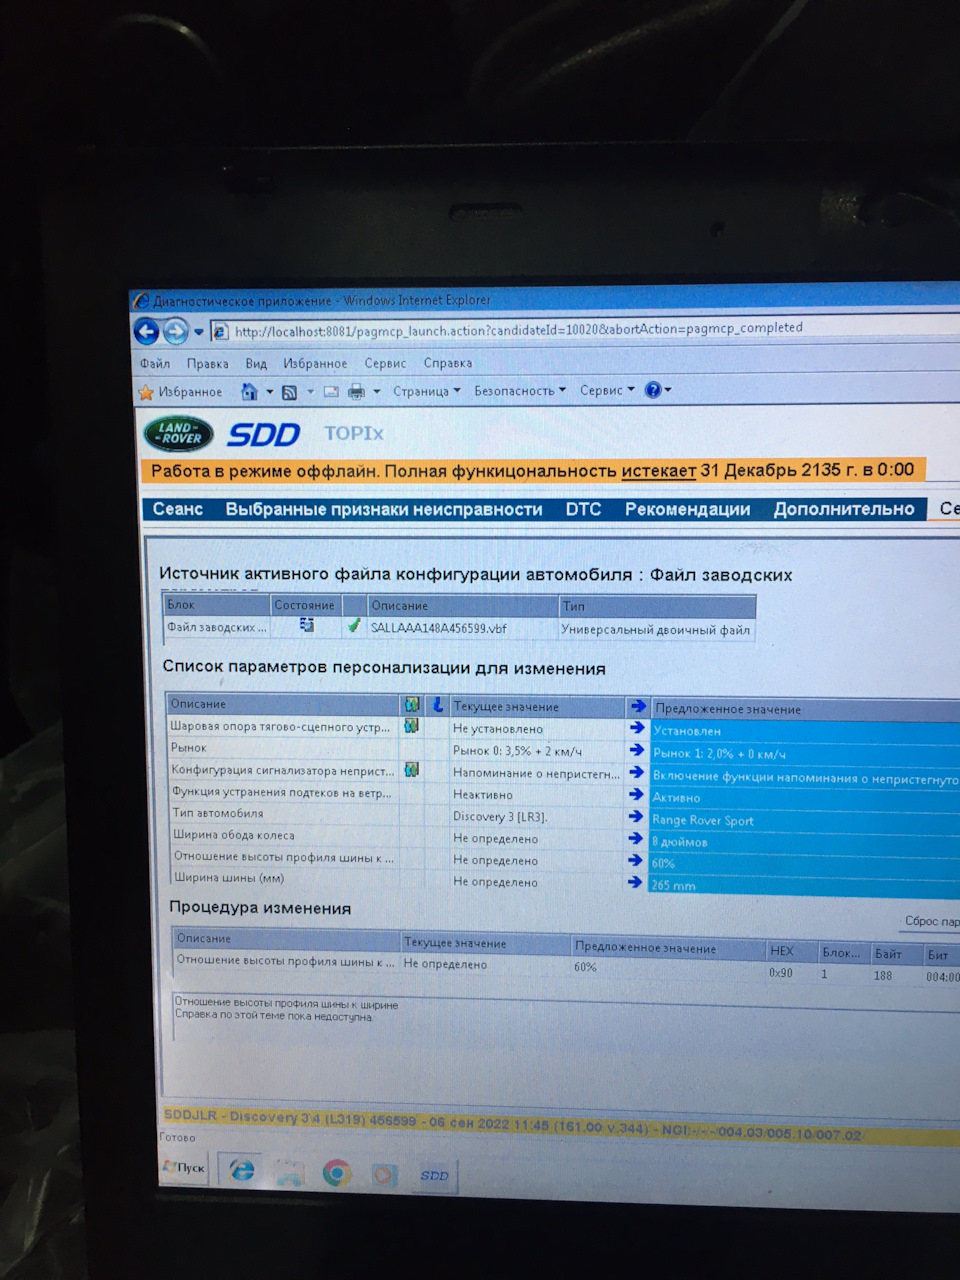Click blue arrow in Ширина шины (мм) row
Image resolution: width=960 pixels, height=1280 pixels.
635,882
